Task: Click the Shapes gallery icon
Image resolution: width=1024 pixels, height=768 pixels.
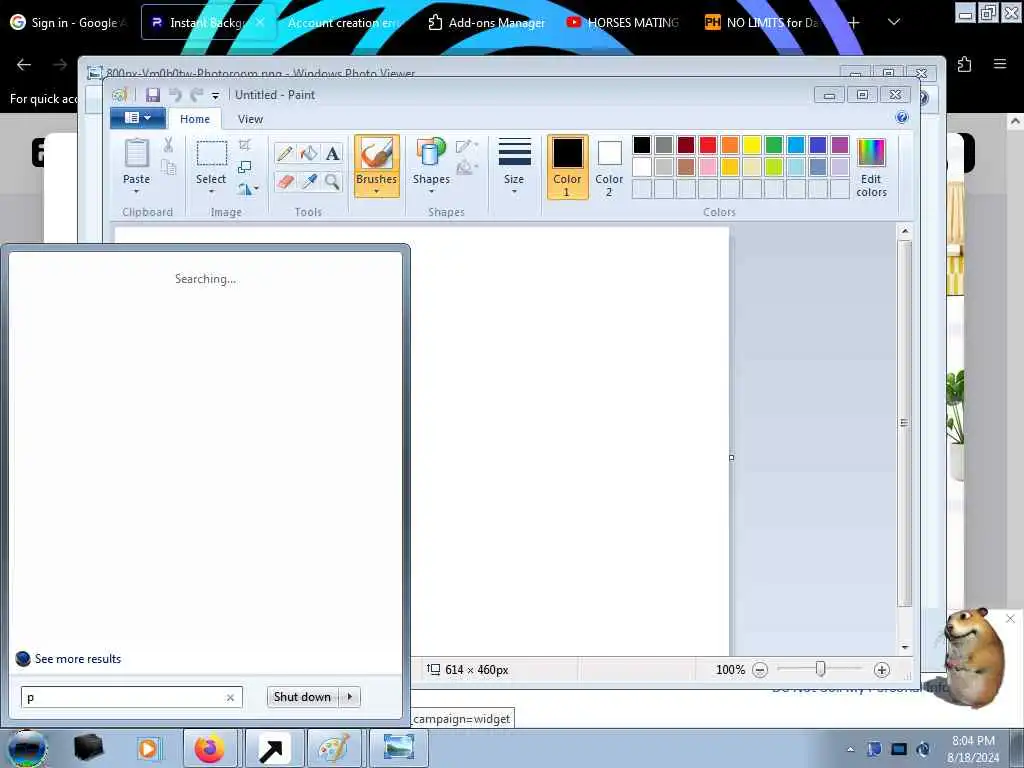Action: point(431,153)
